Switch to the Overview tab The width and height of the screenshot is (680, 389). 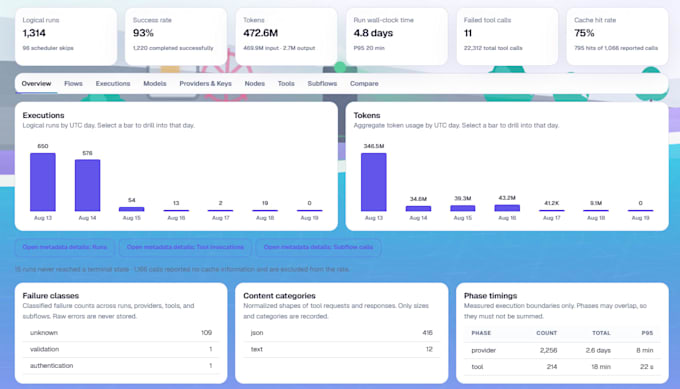point(36,83)
